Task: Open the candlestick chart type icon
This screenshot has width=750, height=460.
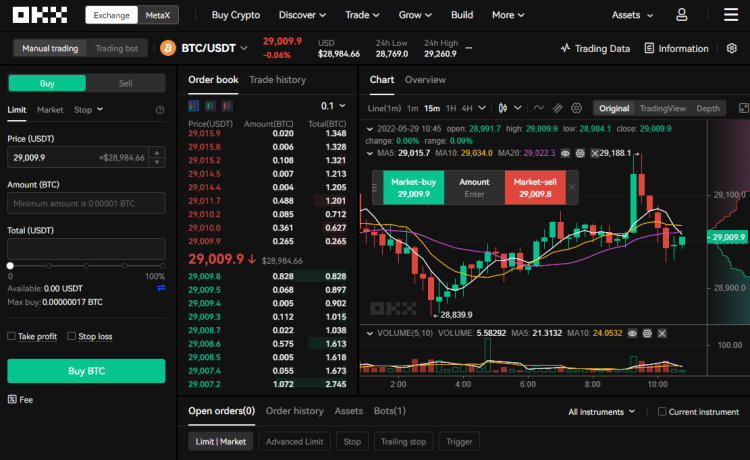Action: click(x=503, y=108)
